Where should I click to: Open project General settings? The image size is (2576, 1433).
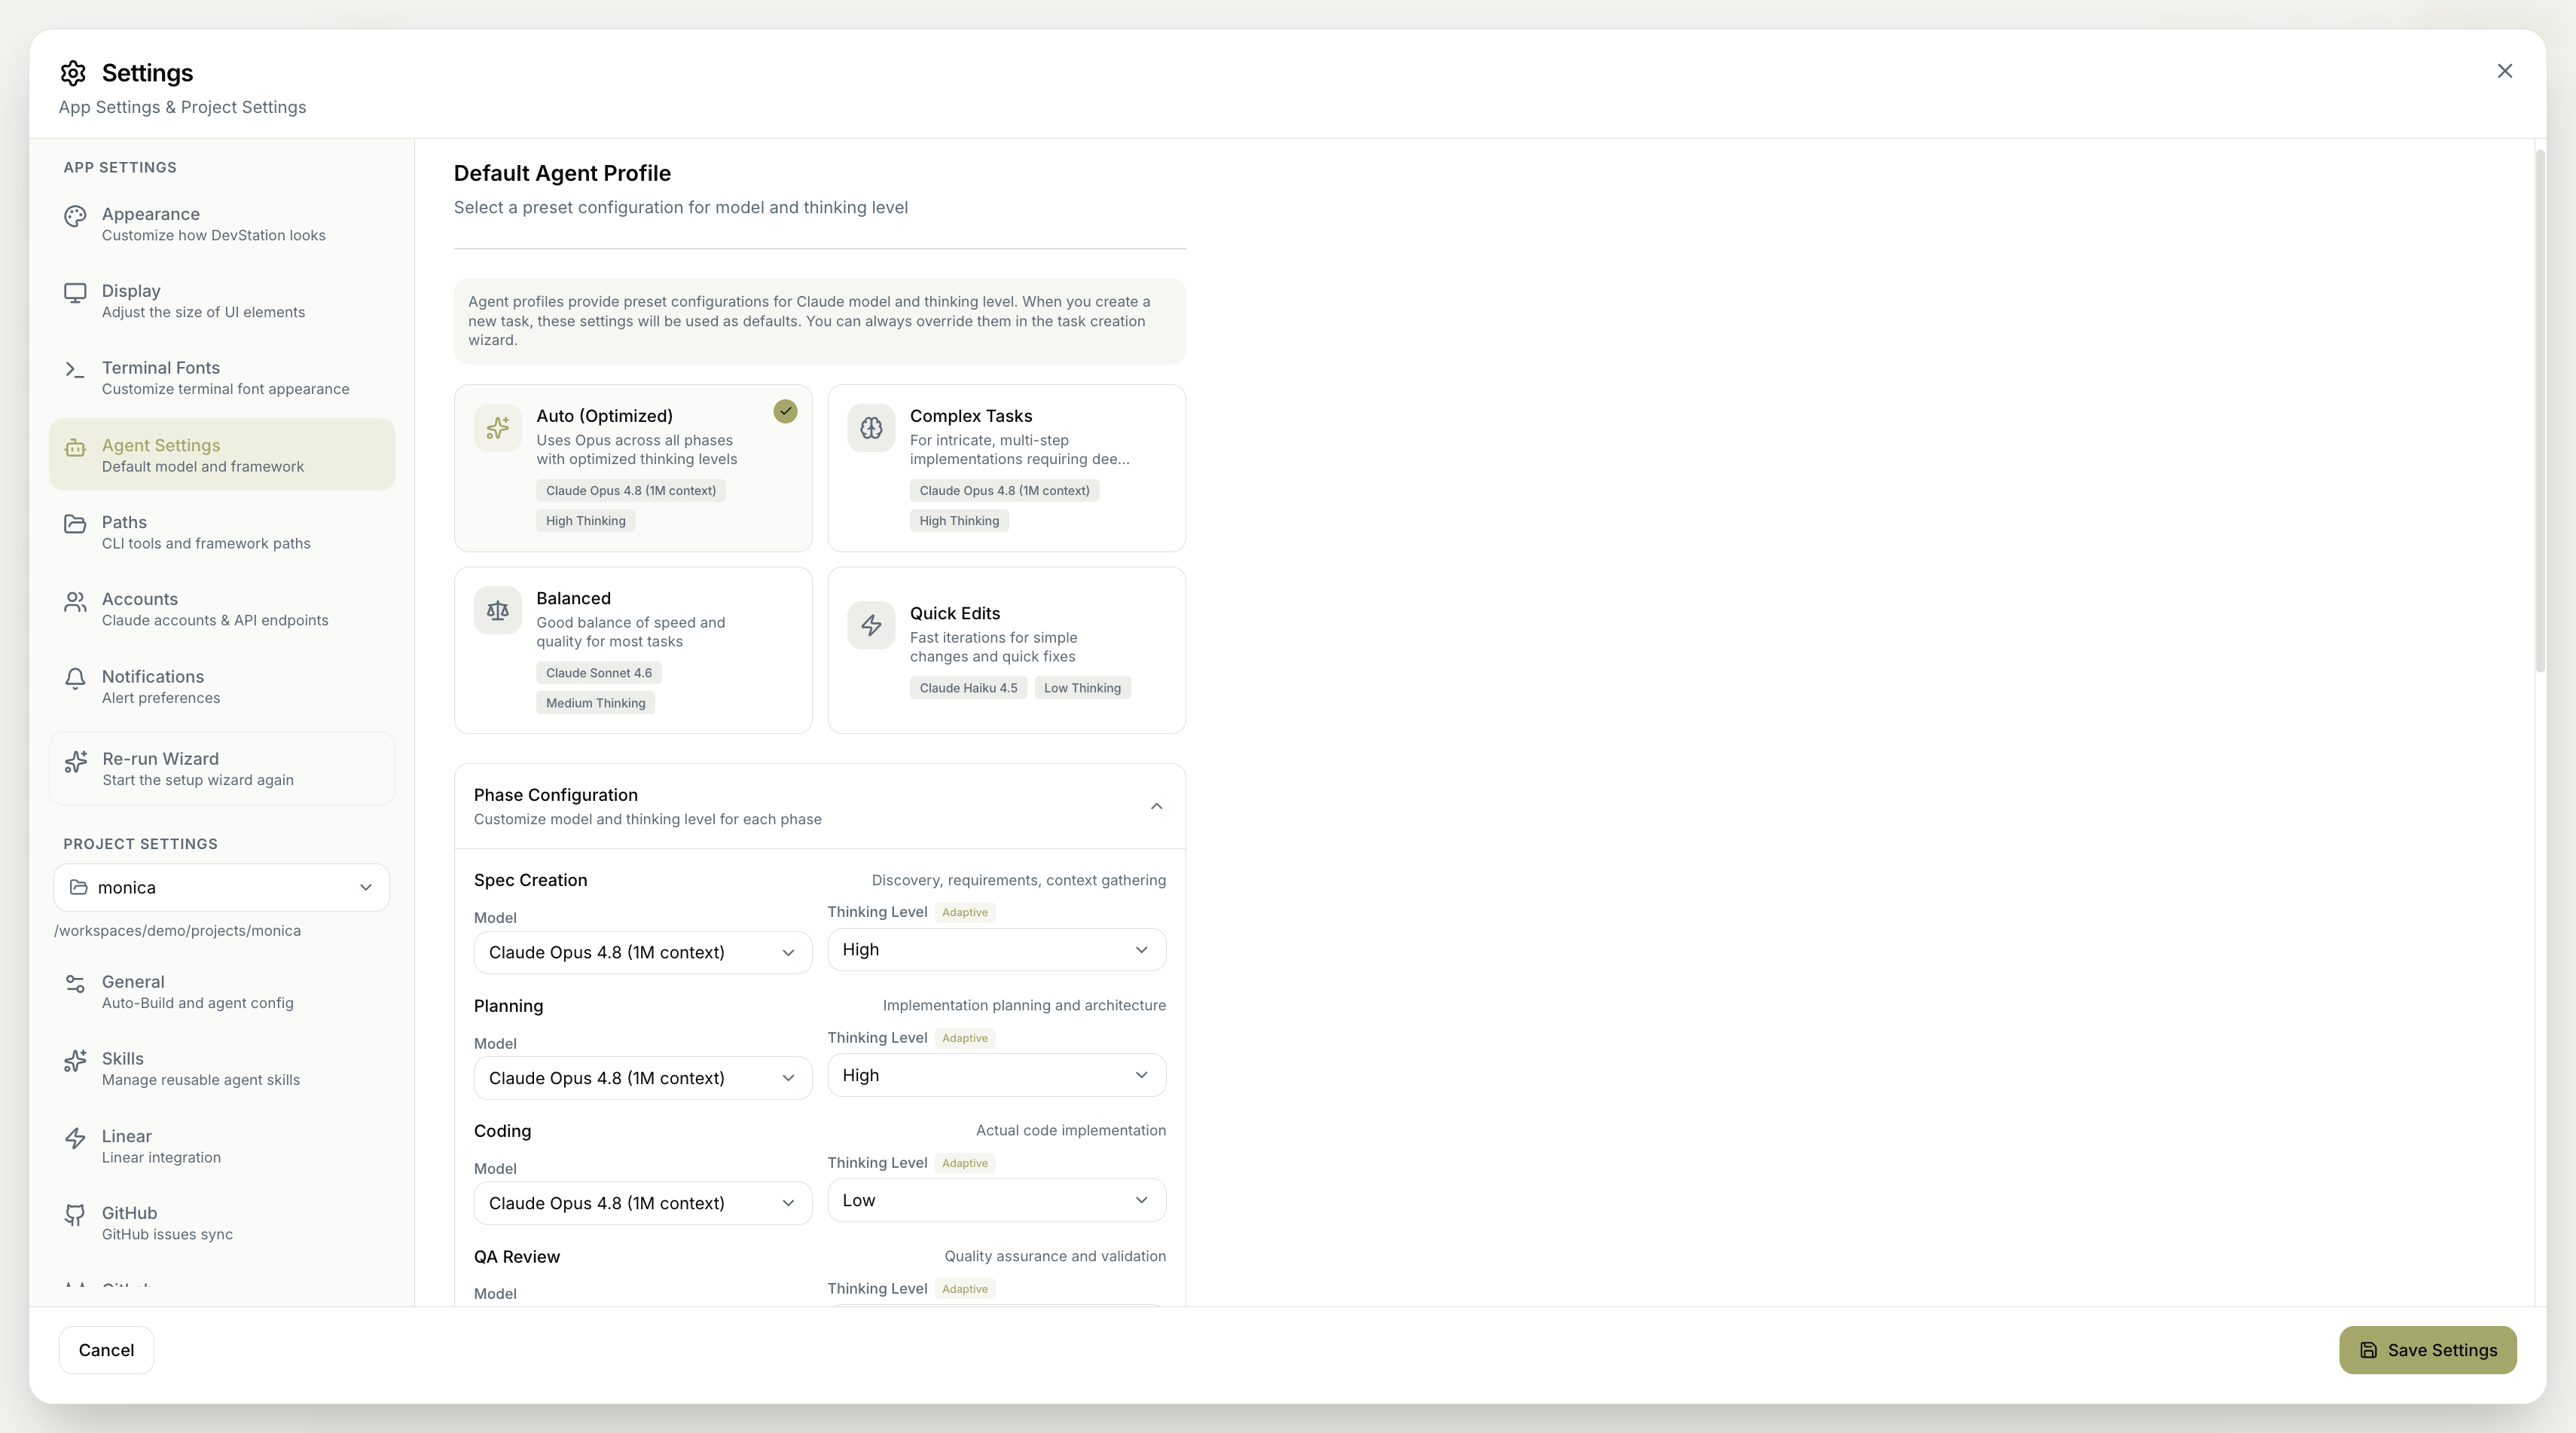point(222,991)
